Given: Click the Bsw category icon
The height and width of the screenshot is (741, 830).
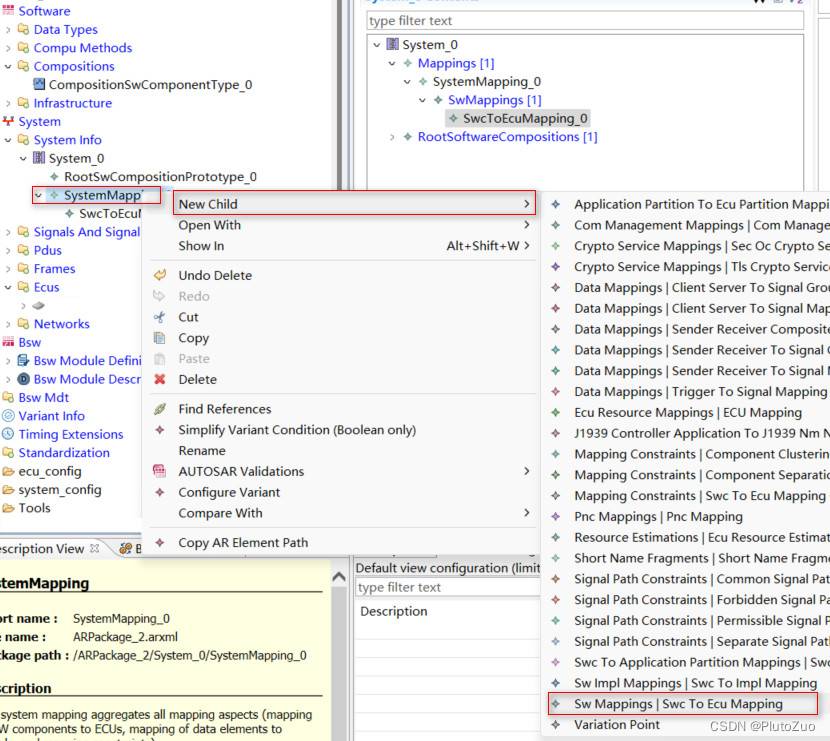Looking at the screenshot, I should pos(8,342).
